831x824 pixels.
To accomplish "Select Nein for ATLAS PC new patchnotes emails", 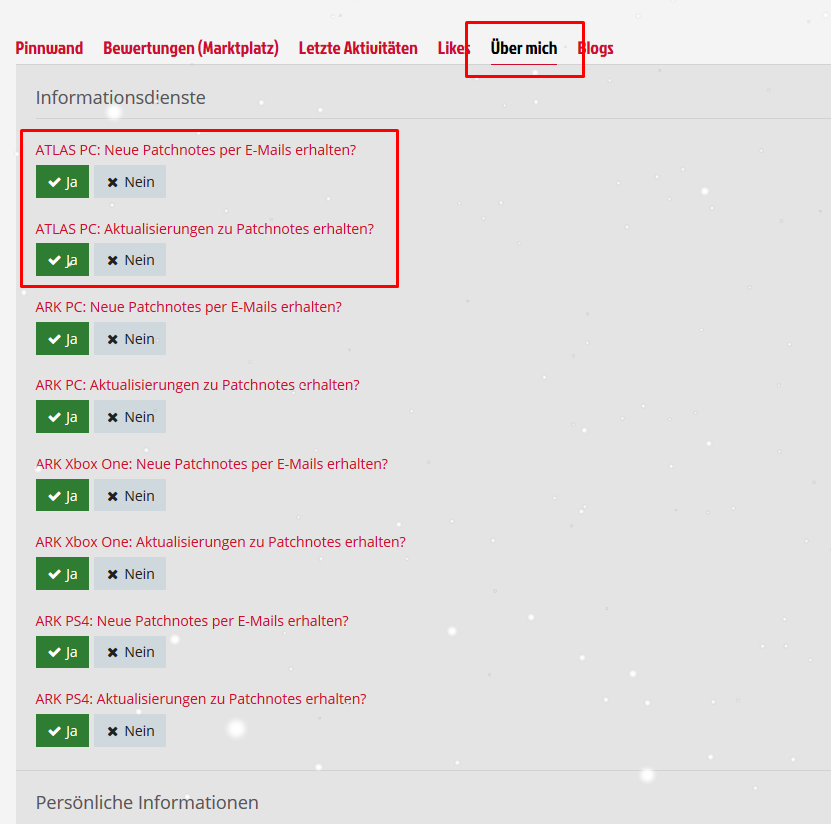I will (x=130, y=182).
